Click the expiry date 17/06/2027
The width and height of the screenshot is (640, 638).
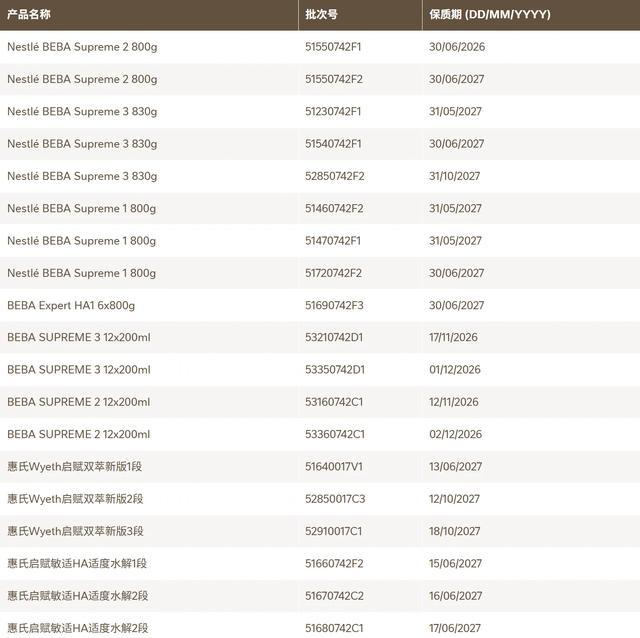[x=455, y=628]
